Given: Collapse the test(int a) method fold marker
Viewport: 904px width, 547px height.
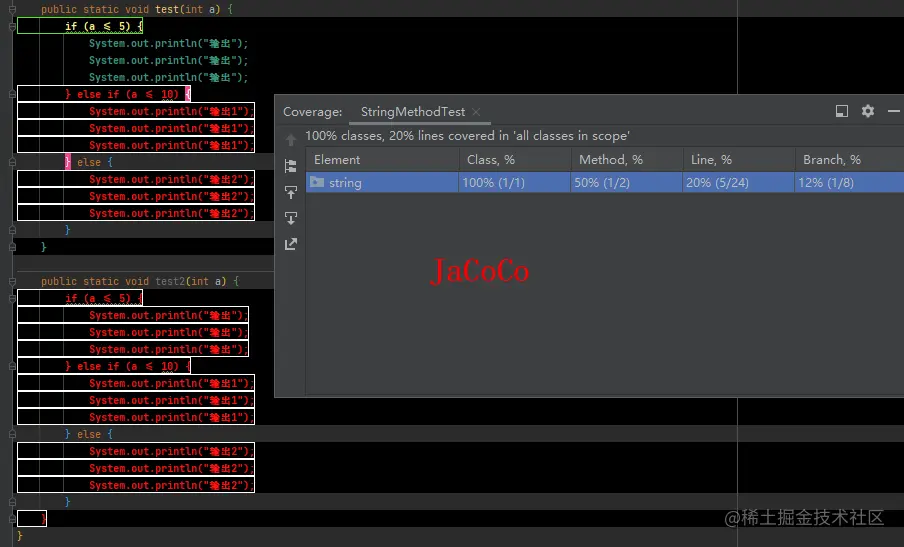Looking at the screenshot, I should click(12, 9).
